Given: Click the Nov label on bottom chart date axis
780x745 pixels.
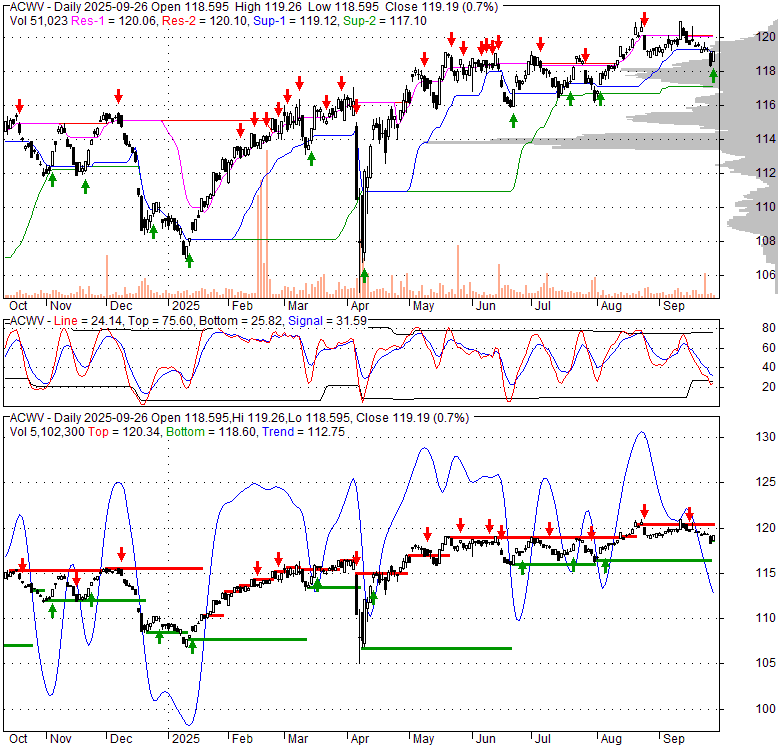Looking at the screenshot, I should (x=61, y=740).
